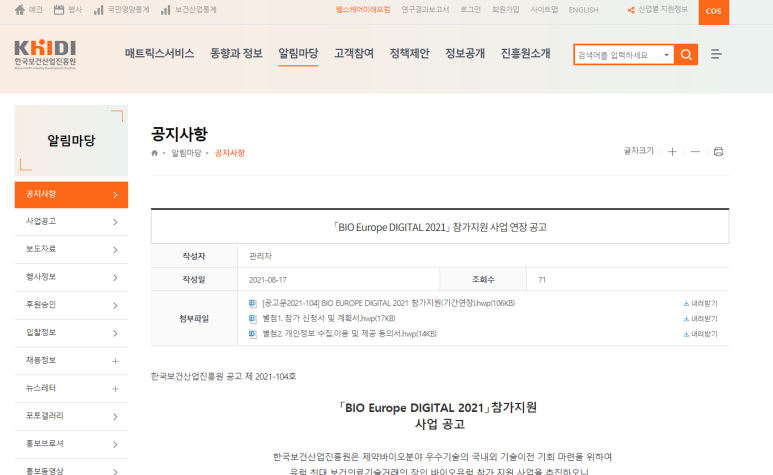This screenshot has height=475, width=773.
Task: Switch to ENGLISH site
Action: tap(583, 10)
